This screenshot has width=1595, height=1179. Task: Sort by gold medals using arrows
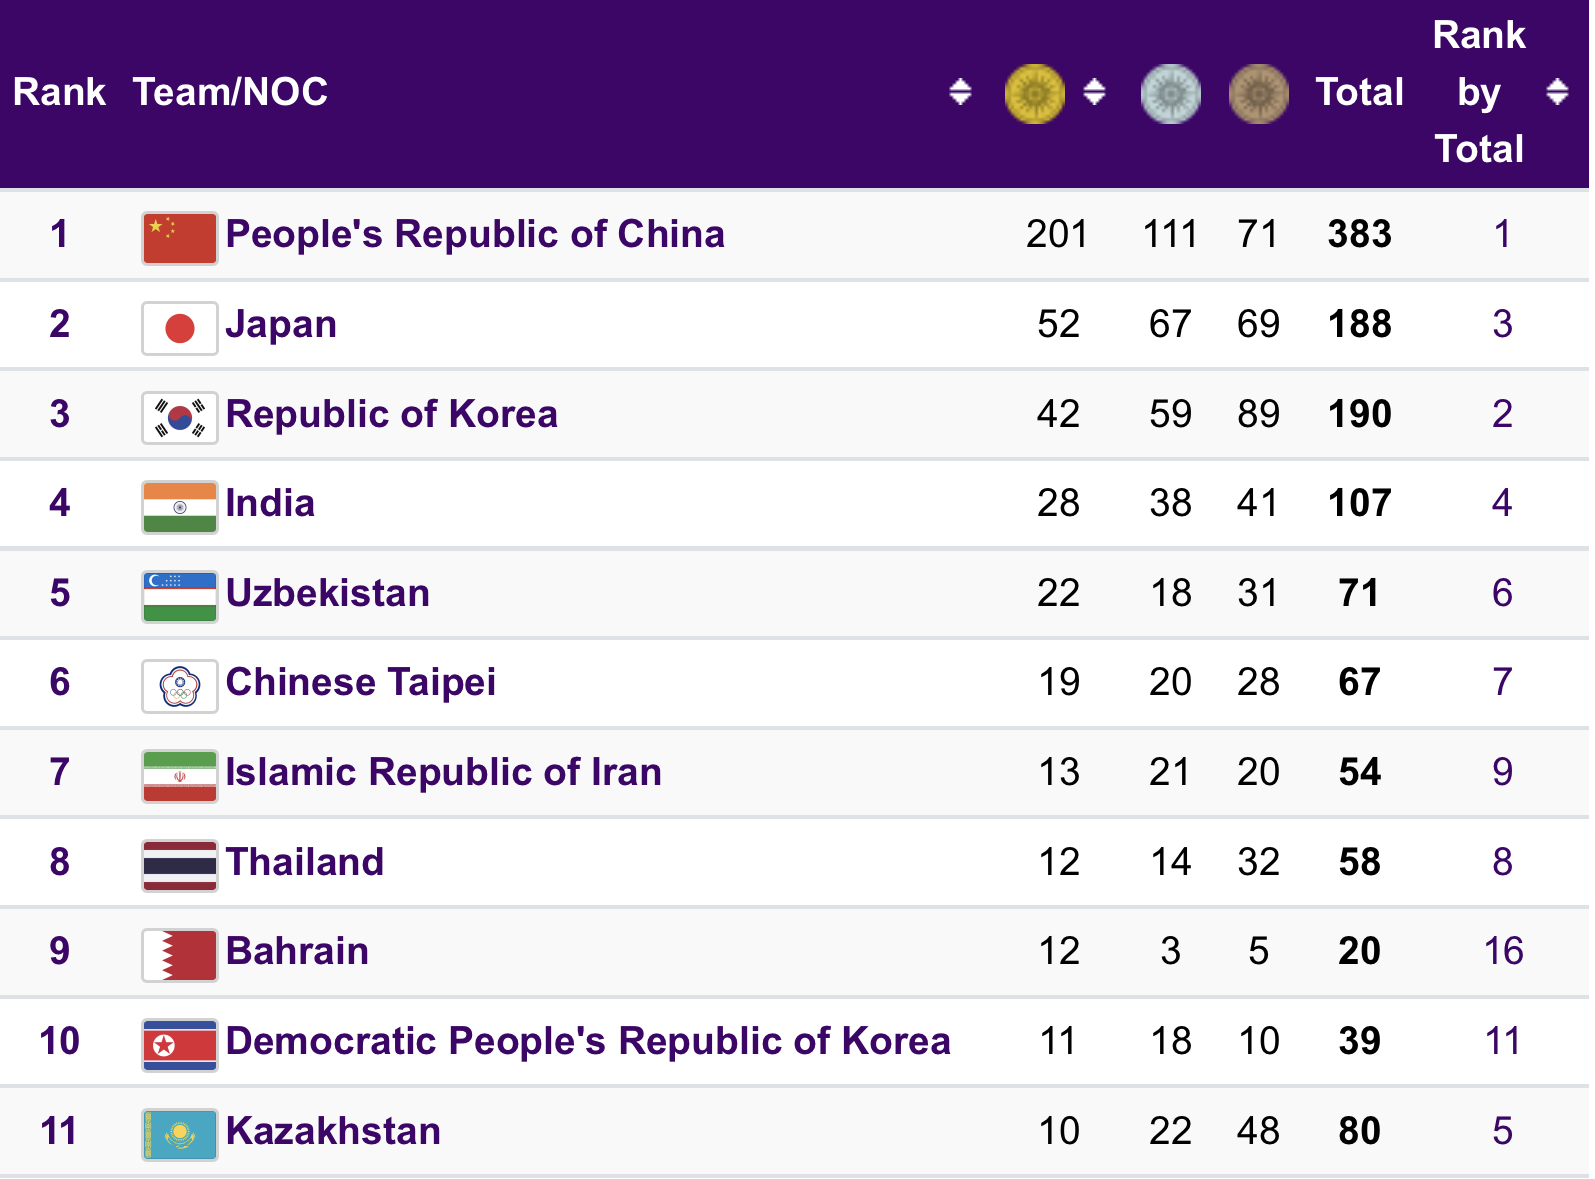pos(1094,92)
